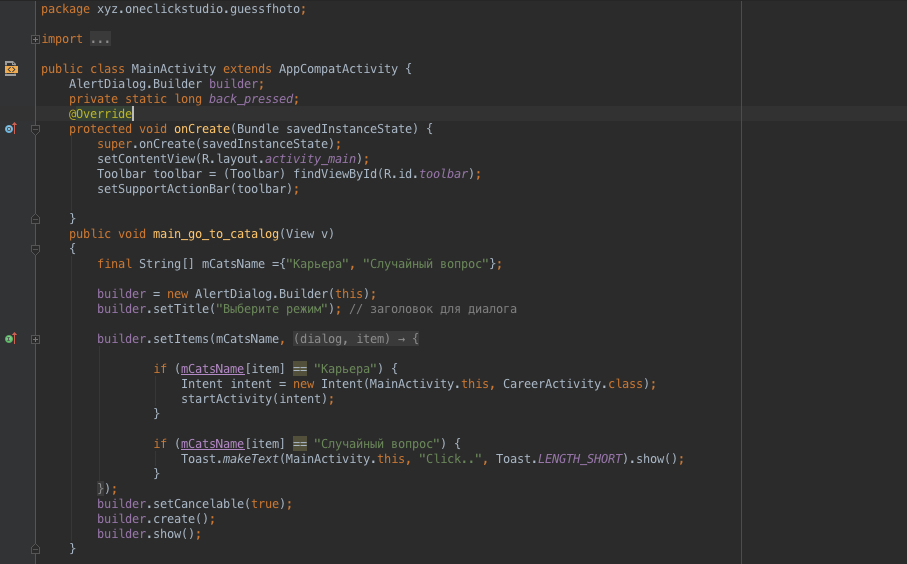Place cursor on the @Override annotation

click(101, 114)
